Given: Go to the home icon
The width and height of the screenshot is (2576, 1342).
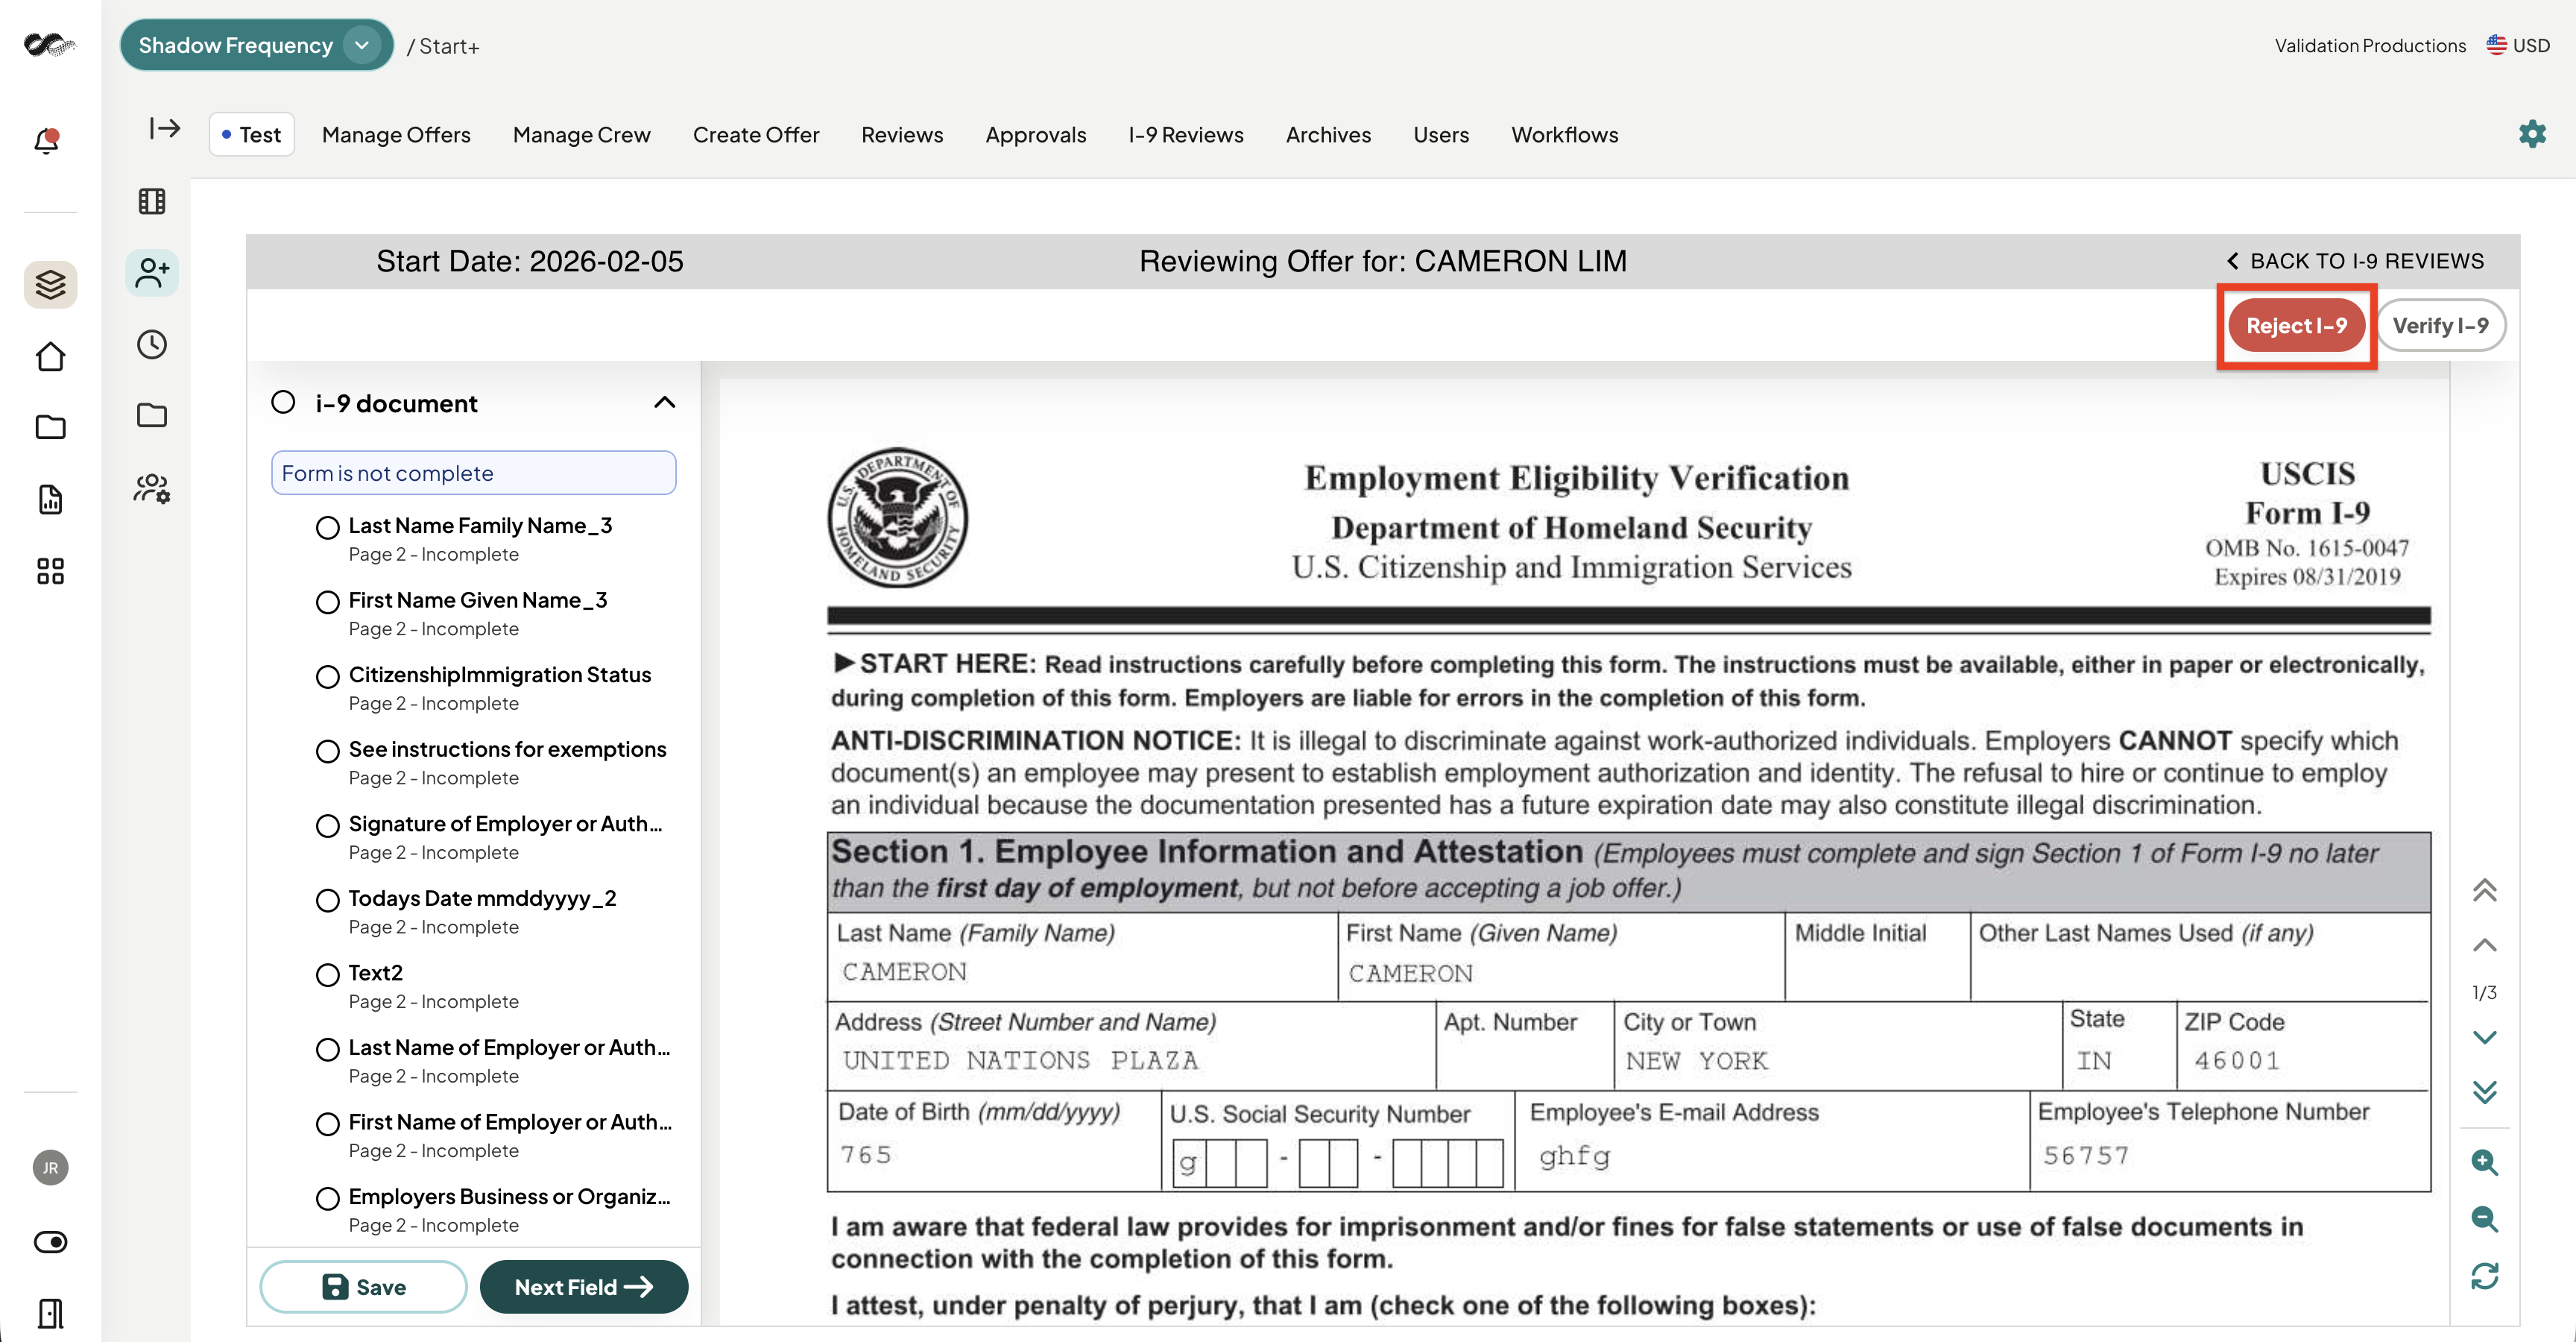Looking at the screenshot, I should click(50, 357).
